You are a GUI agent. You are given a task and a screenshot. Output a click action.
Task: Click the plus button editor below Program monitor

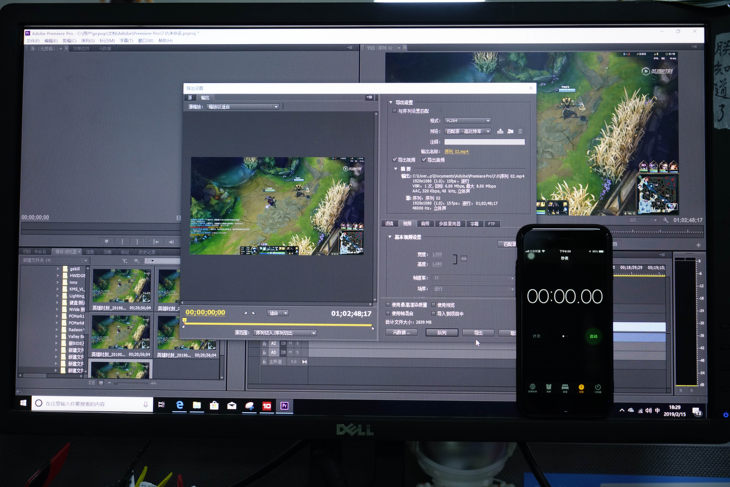698,244
